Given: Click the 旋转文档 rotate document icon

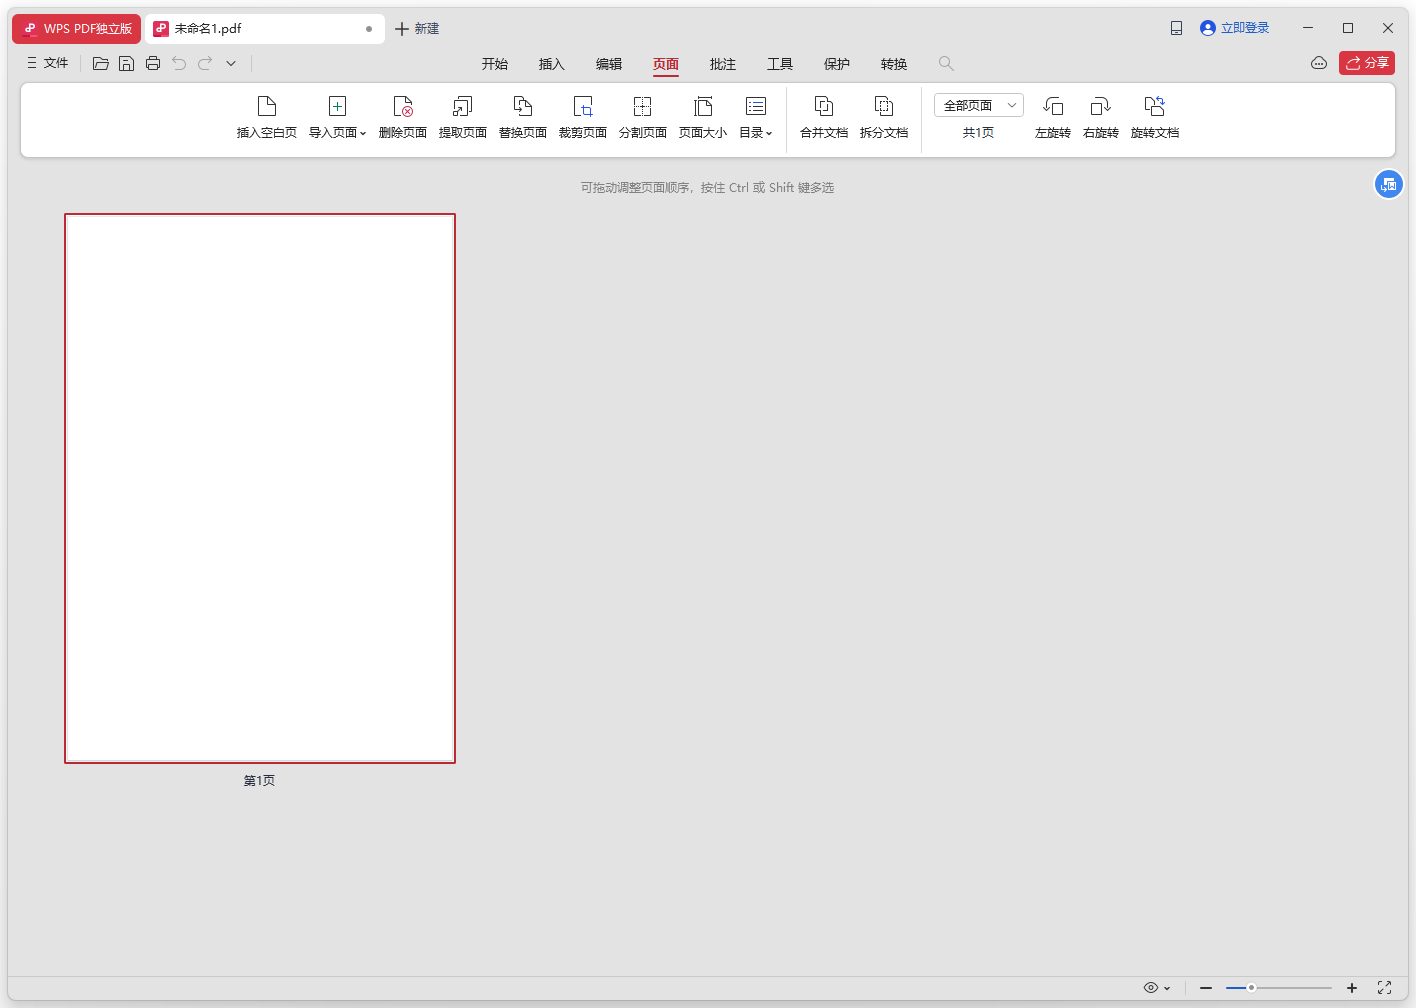Looking at the screenshot, I should tap(1155, 115).
